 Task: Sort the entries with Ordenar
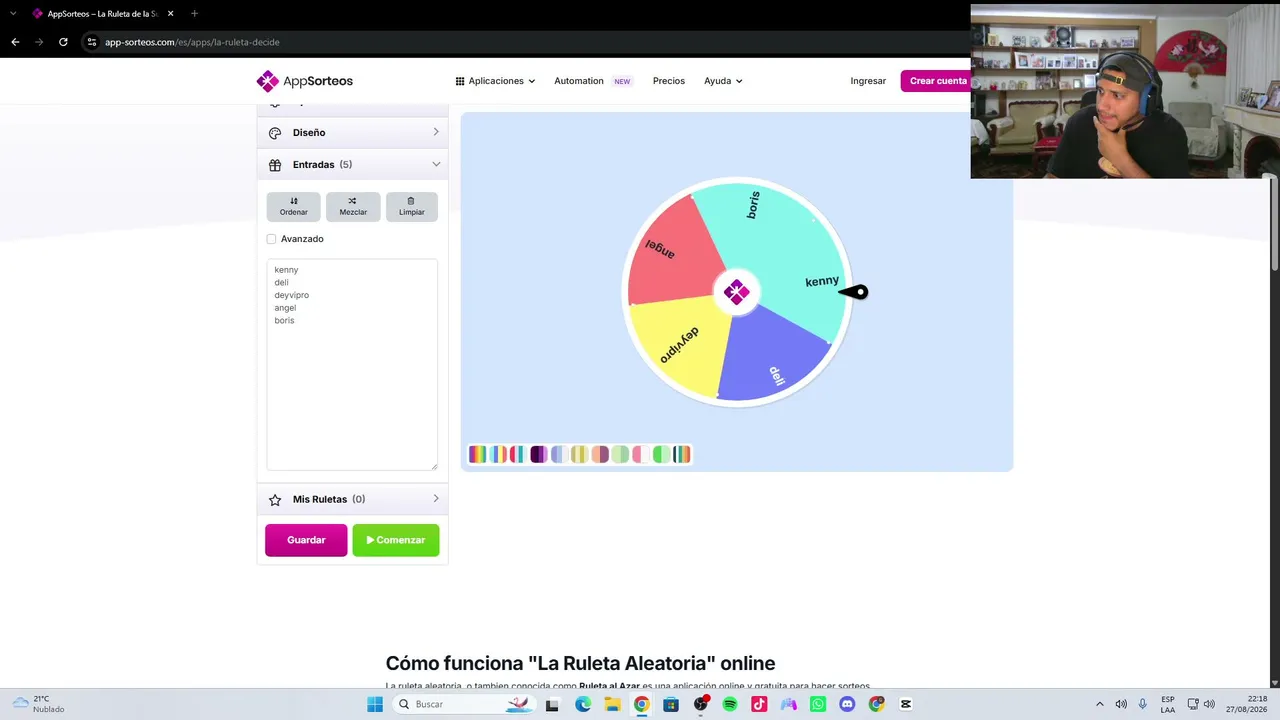(294, 207)
